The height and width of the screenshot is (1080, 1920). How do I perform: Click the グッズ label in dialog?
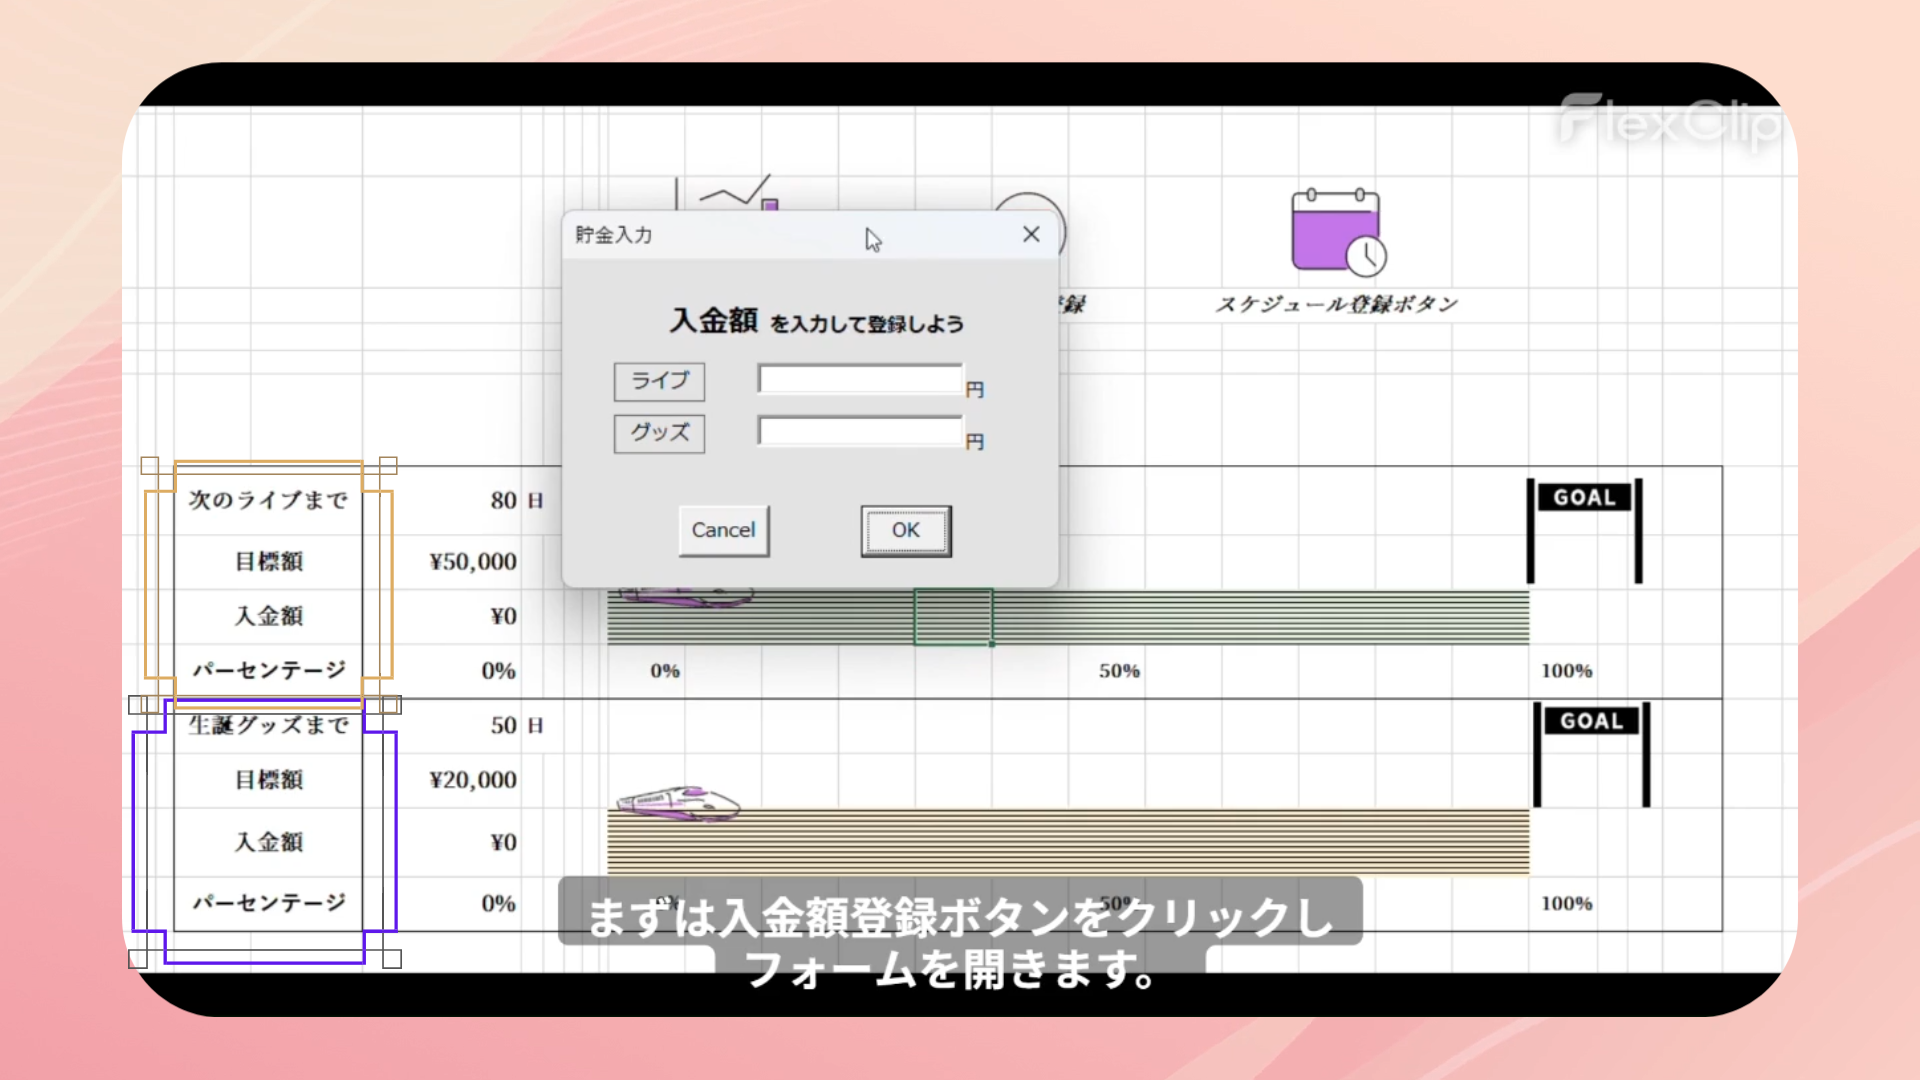pyautogui.click(x=659, y=433)
